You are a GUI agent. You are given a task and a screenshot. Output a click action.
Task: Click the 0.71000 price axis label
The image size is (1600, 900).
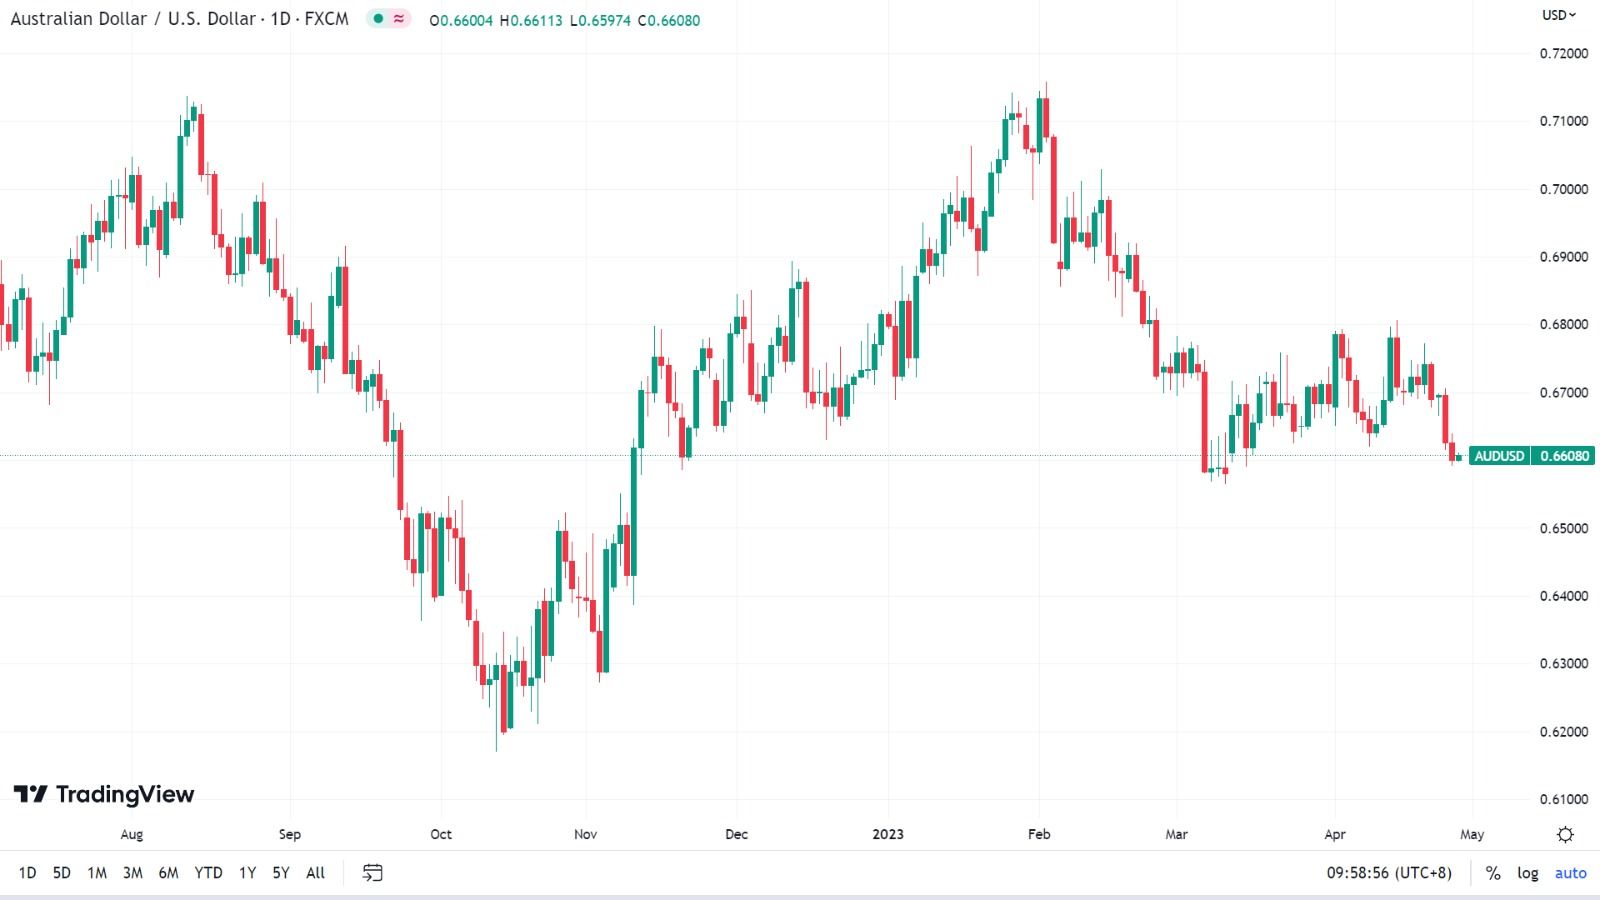pyautogui.click(x=1564, y=121)
